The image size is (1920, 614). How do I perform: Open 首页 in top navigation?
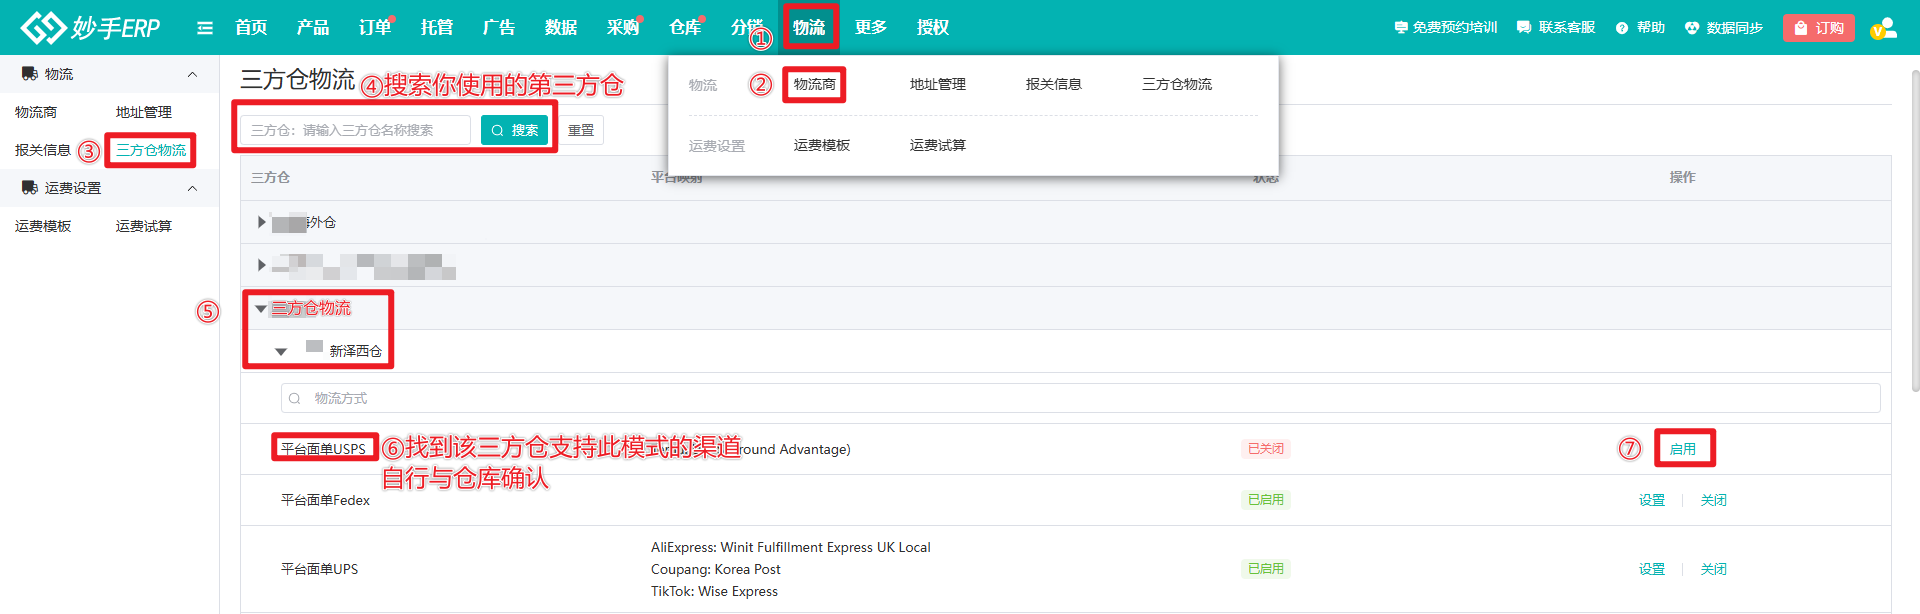click(251, 27)
